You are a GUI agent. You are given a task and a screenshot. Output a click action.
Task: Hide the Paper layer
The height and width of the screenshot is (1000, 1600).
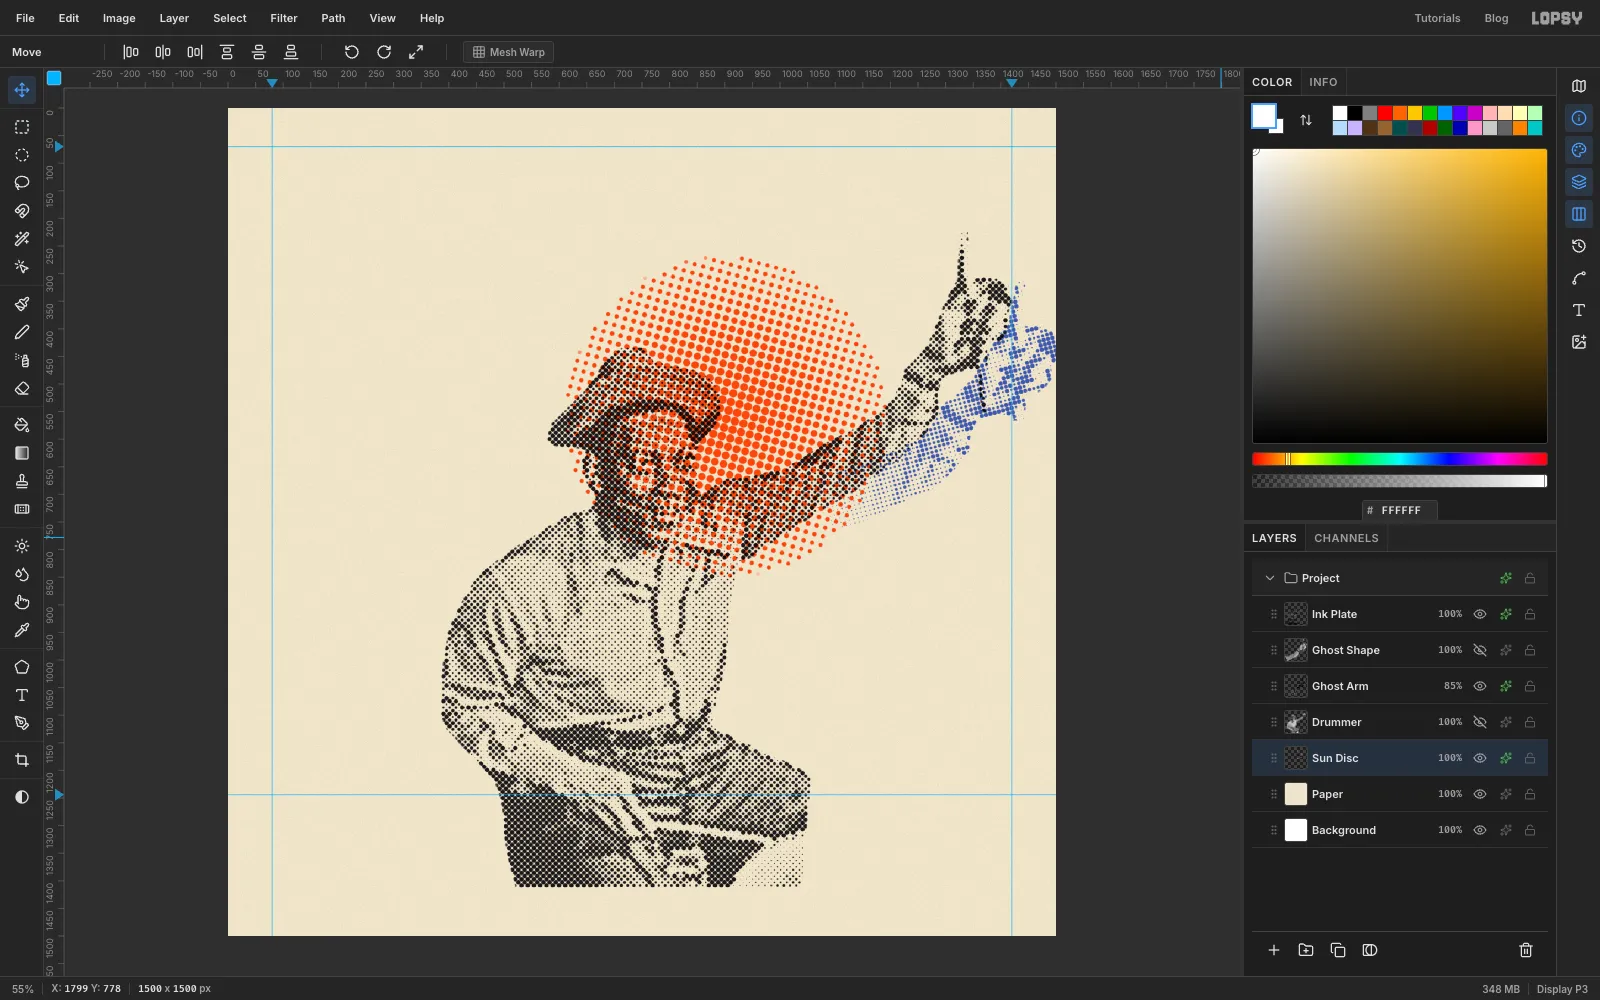1480,794
